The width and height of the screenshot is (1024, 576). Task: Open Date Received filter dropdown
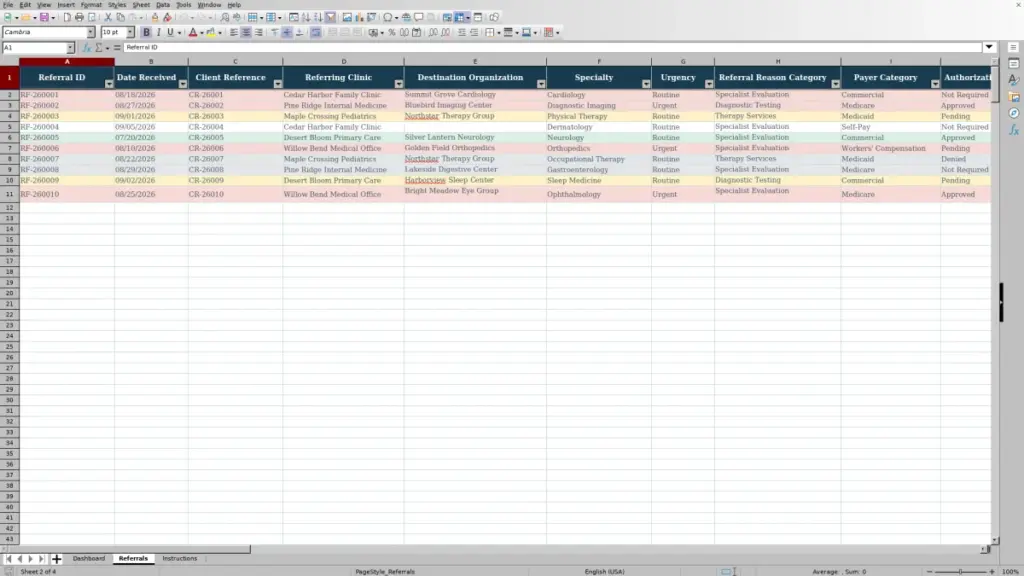182,84
